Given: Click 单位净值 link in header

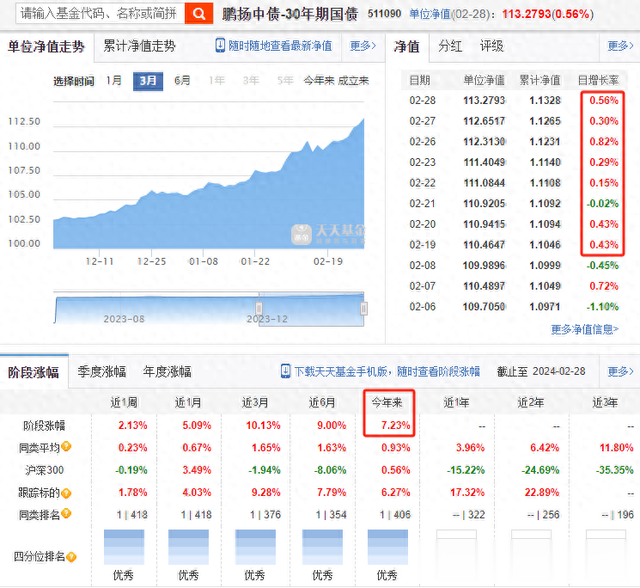Looking at the screenshot, I should (x=430, y=14).
